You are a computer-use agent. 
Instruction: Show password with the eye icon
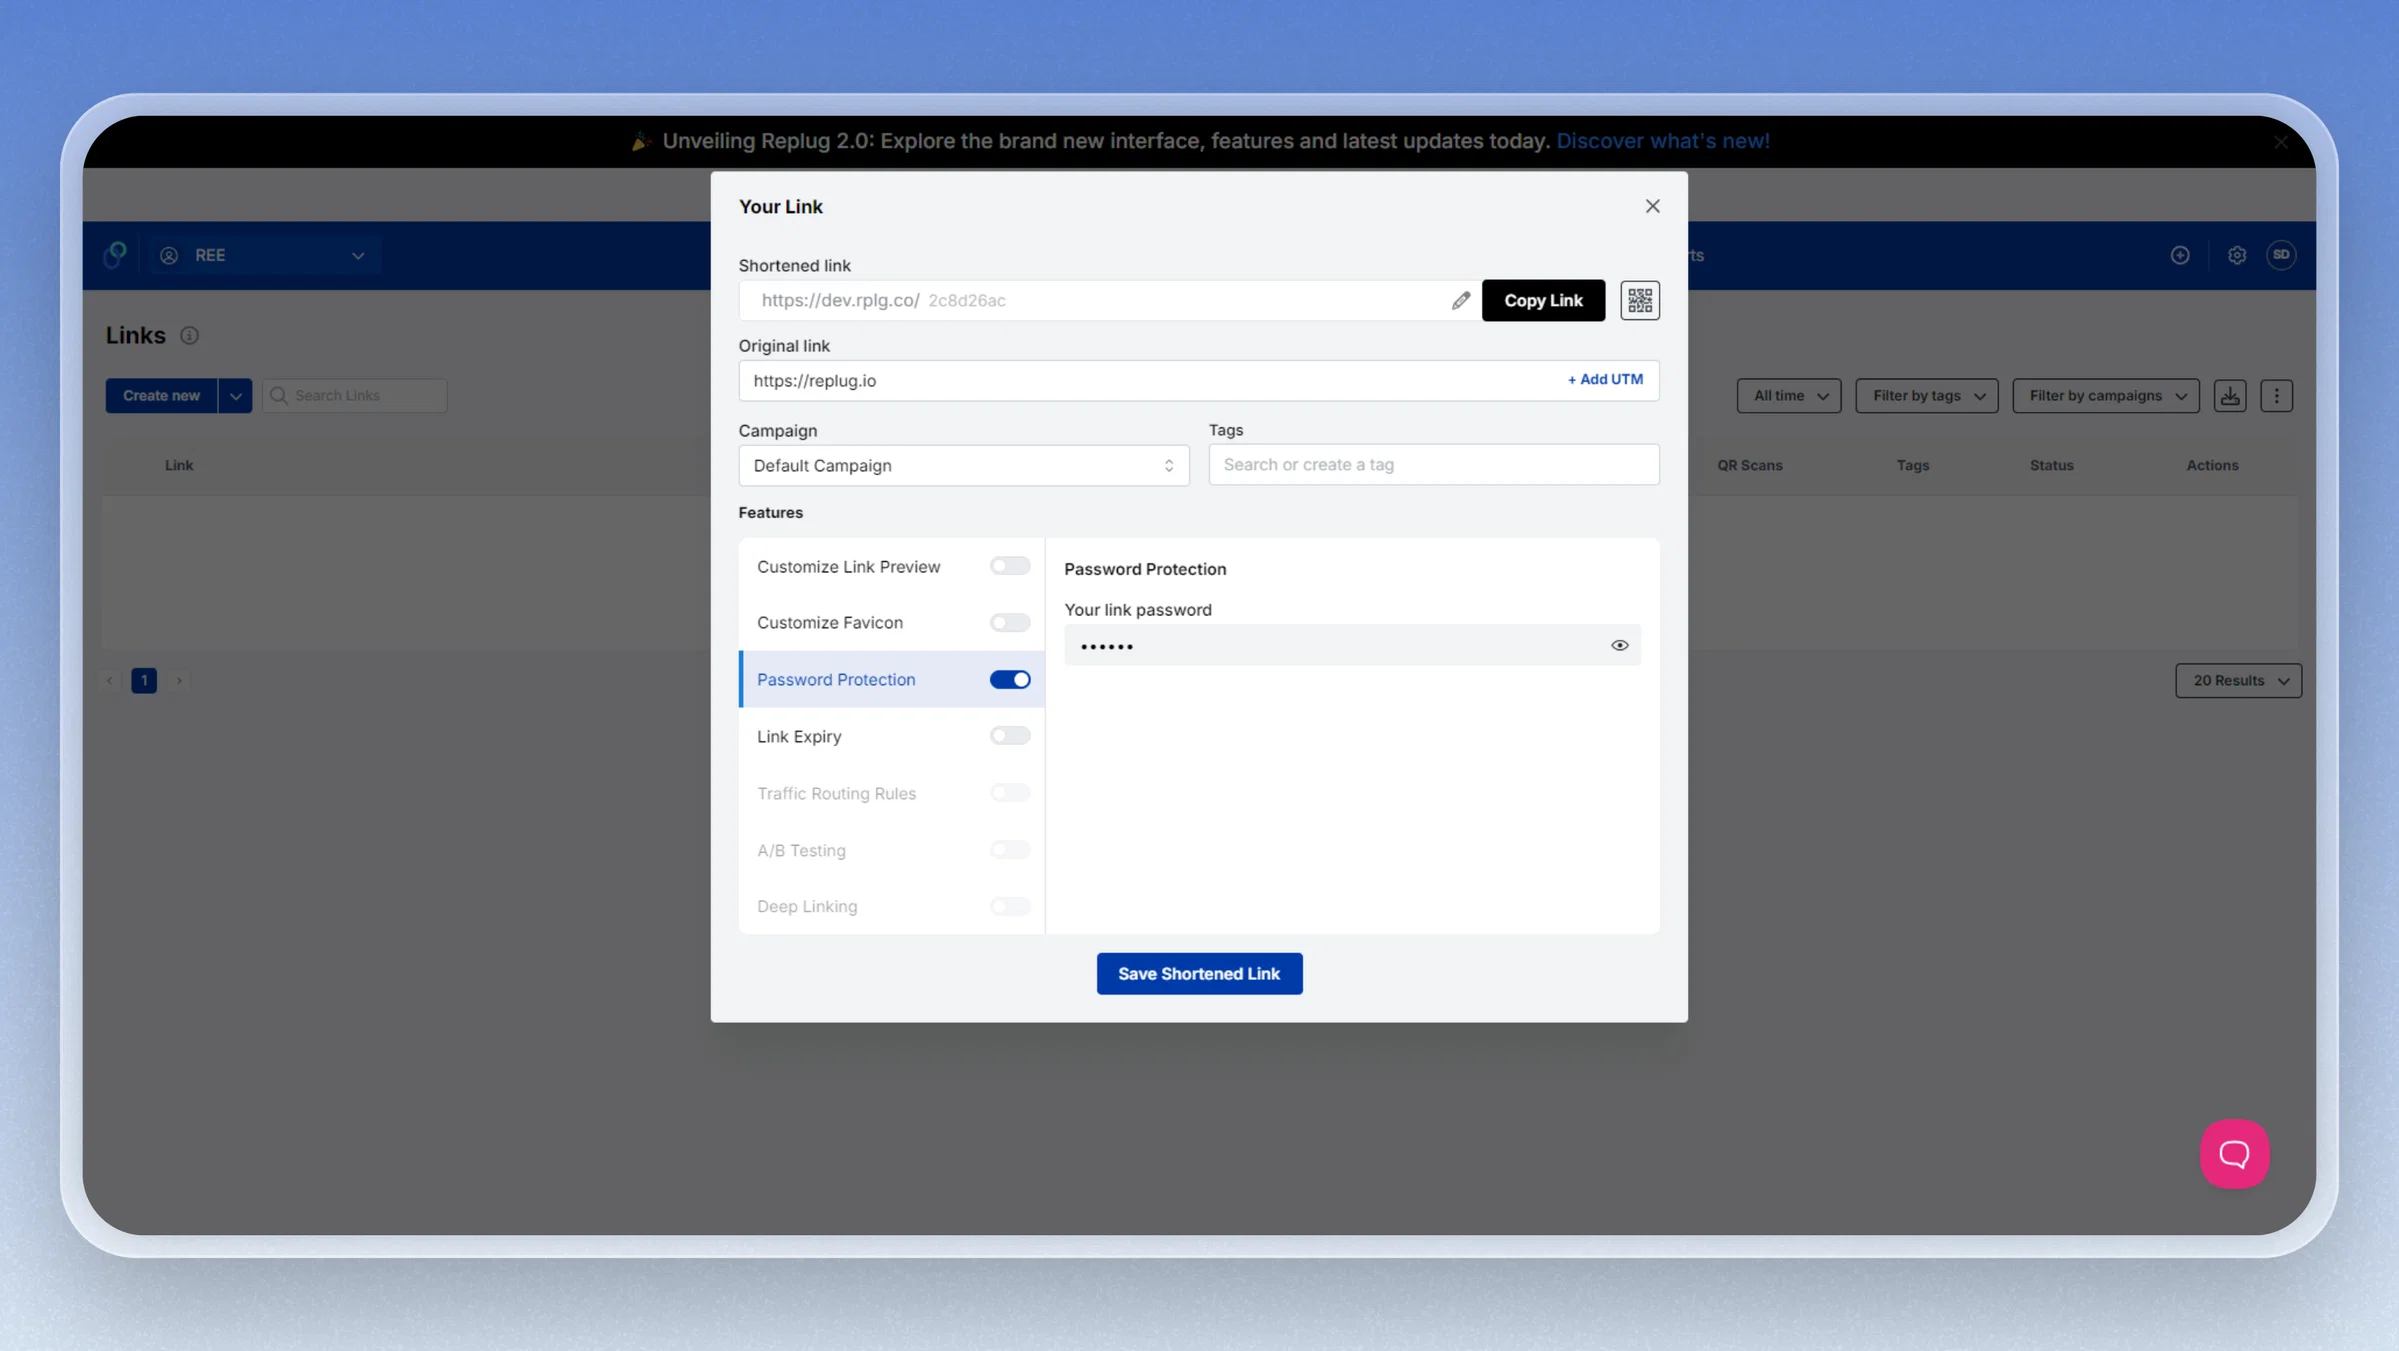pyautogui.click(x=1619, y=645)
